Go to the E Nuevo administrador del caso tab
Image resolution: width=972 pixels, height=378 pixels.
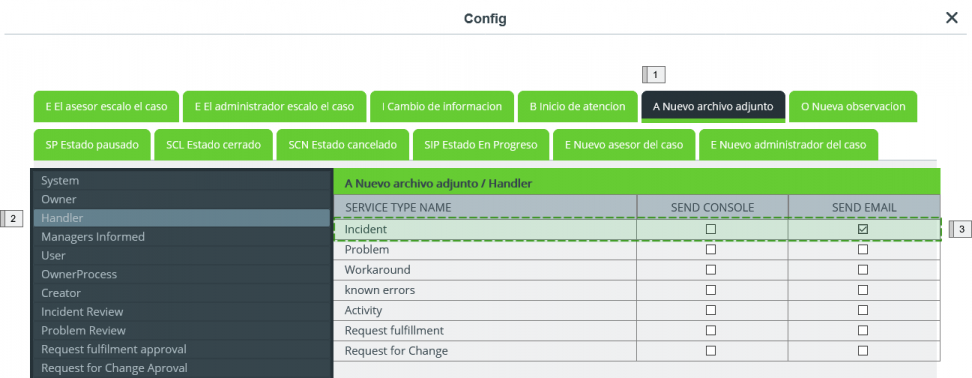click(x=789, y=144)
